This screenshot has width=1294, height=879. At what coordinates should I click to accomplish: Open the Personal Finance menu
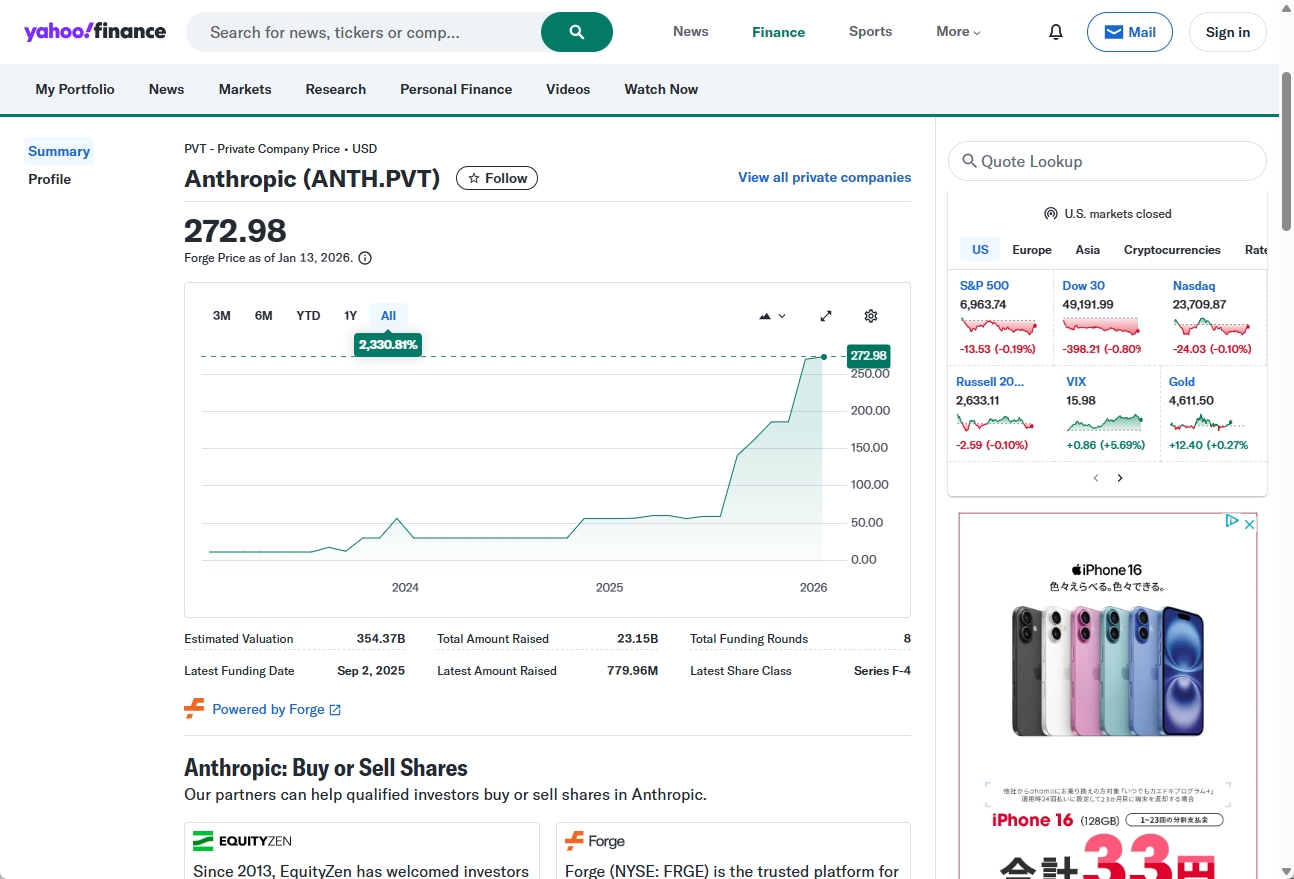[x=456, y=89]
